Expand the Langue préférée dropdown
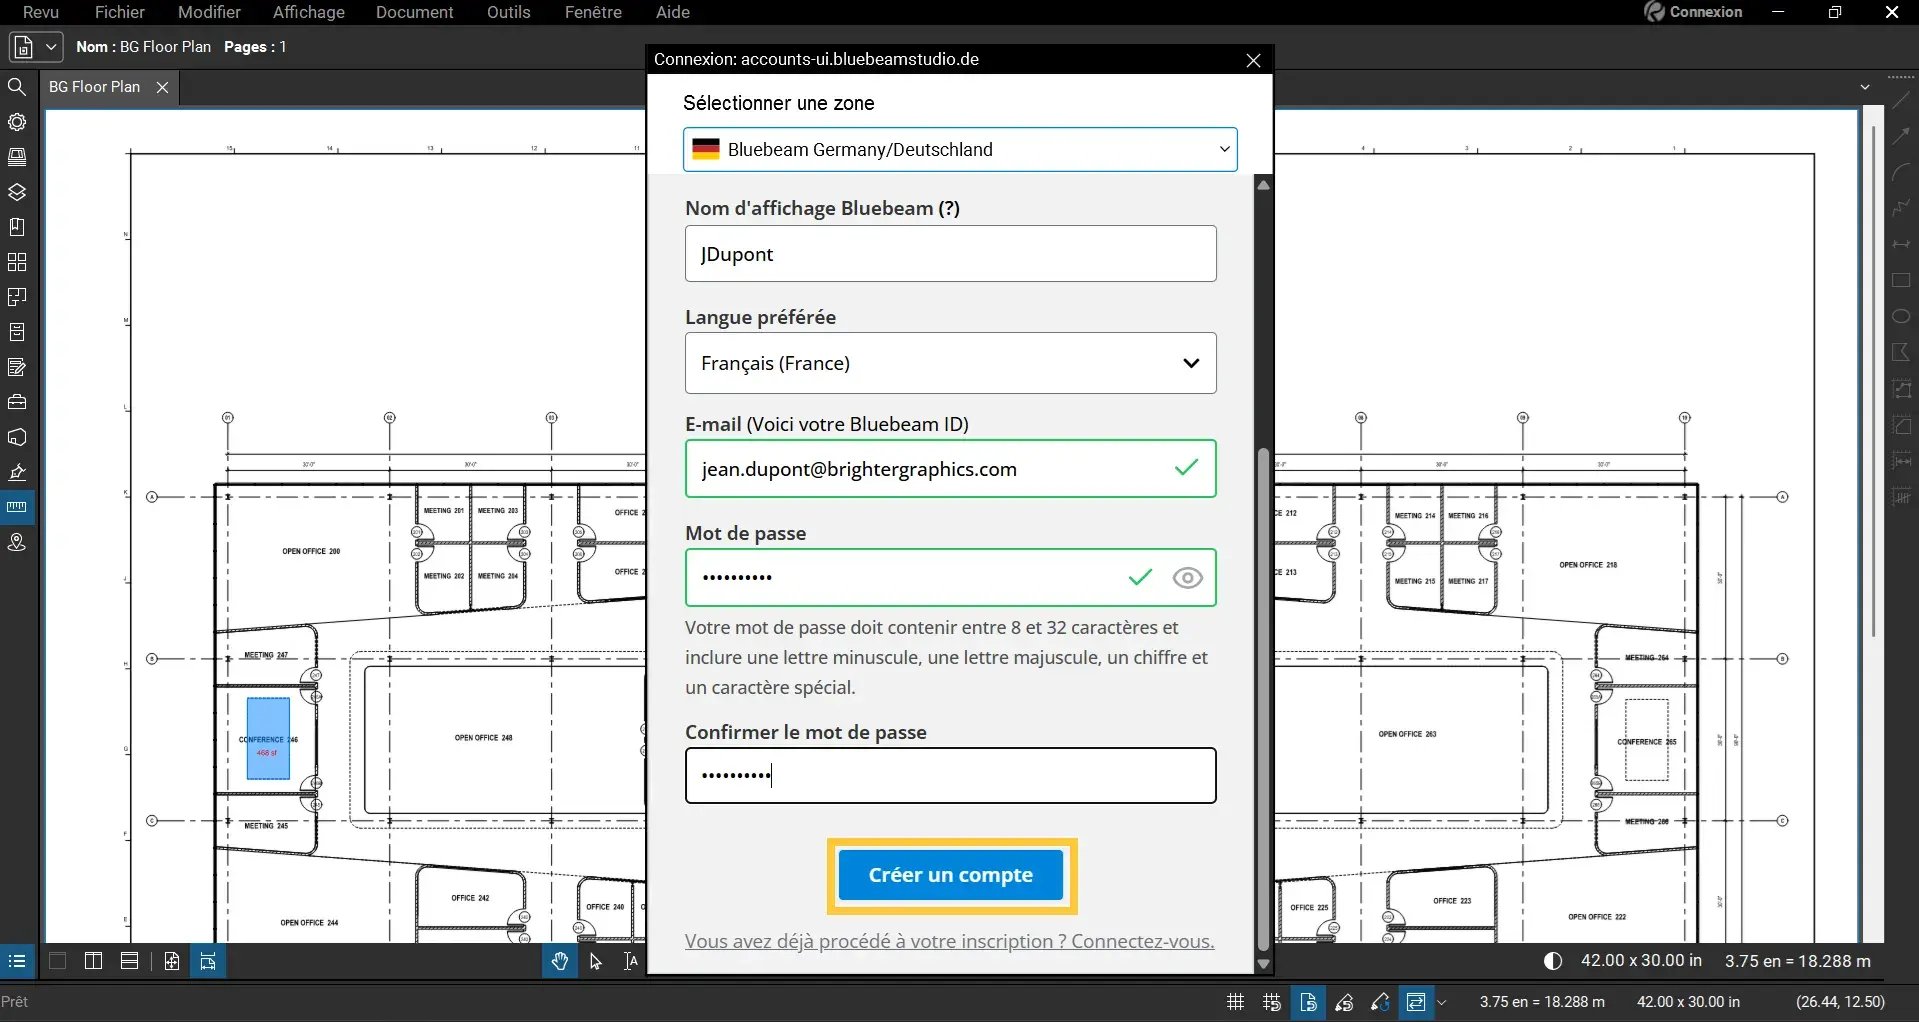The height and width of the screenshot is (1022, 1919). coord(950,363)
